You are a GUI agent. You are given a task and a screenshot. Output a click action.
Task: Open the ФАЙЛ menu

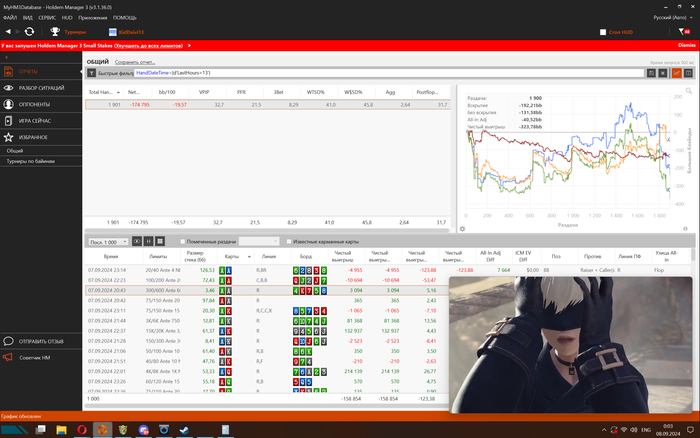pos(10,18)
